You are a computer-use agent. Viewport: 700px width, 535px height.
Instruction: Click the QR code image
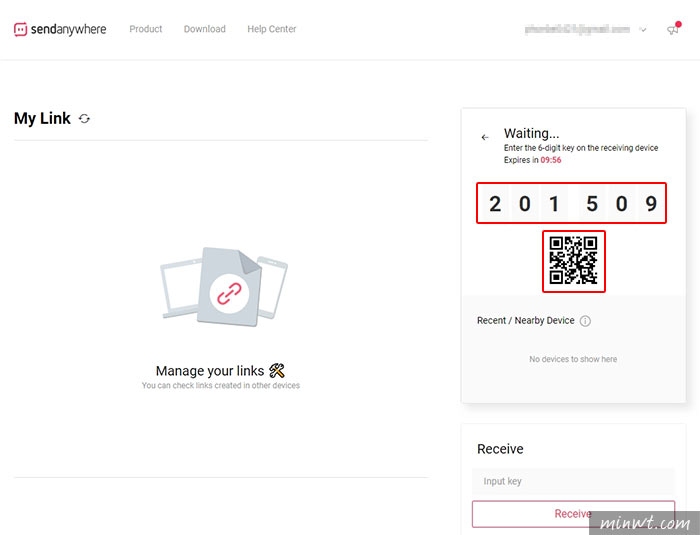[574, 261]
